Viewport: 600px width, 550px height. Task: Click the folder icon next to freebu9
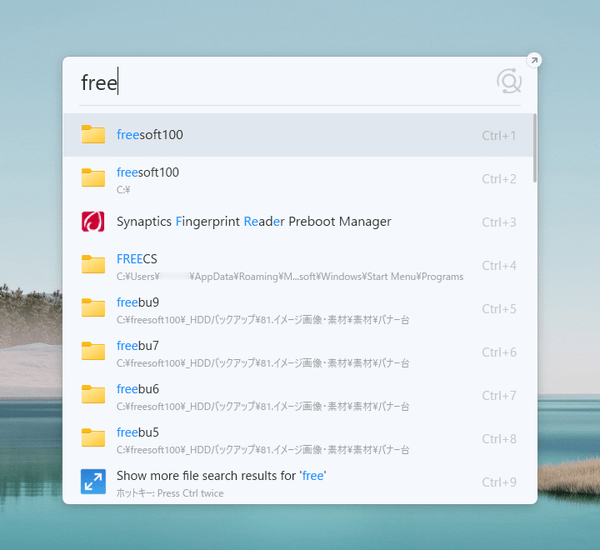coord(93,307)
